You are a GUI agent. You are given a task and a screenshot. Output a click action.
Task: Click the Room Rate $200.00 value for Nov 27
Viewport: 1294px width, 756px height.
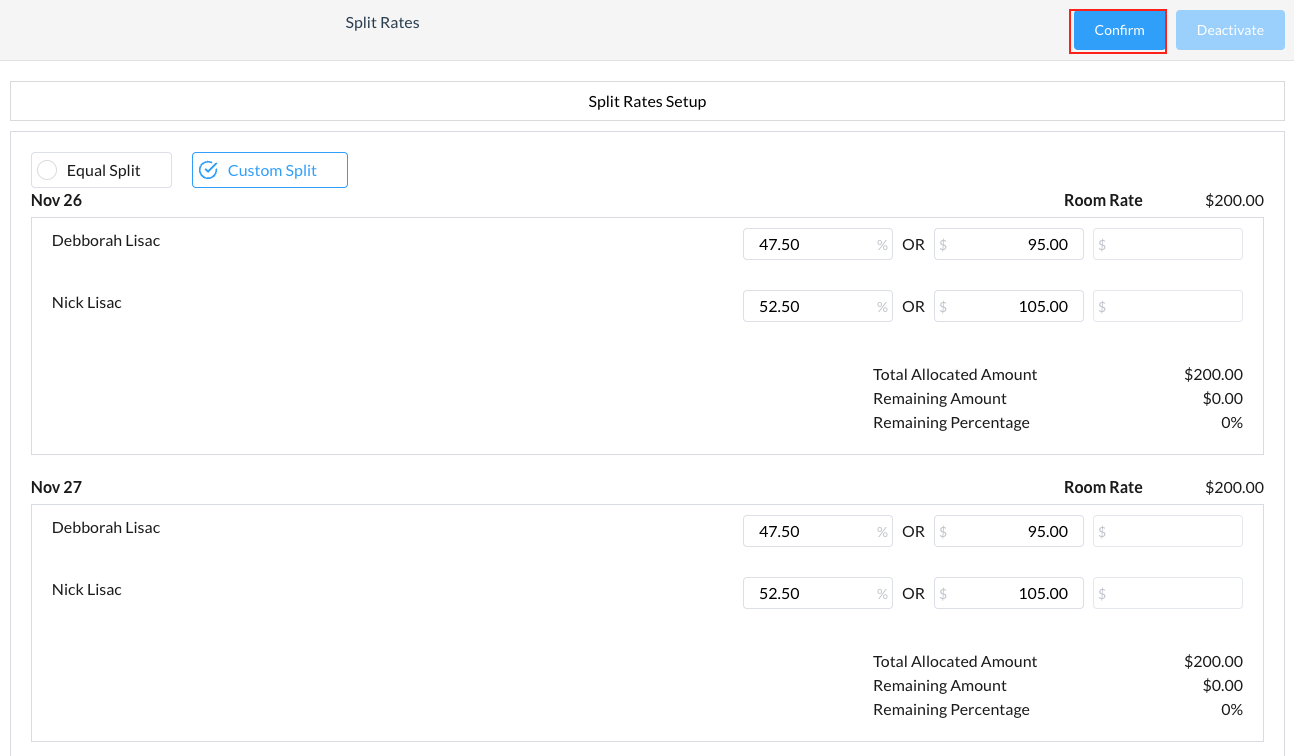pos(1233,487)
